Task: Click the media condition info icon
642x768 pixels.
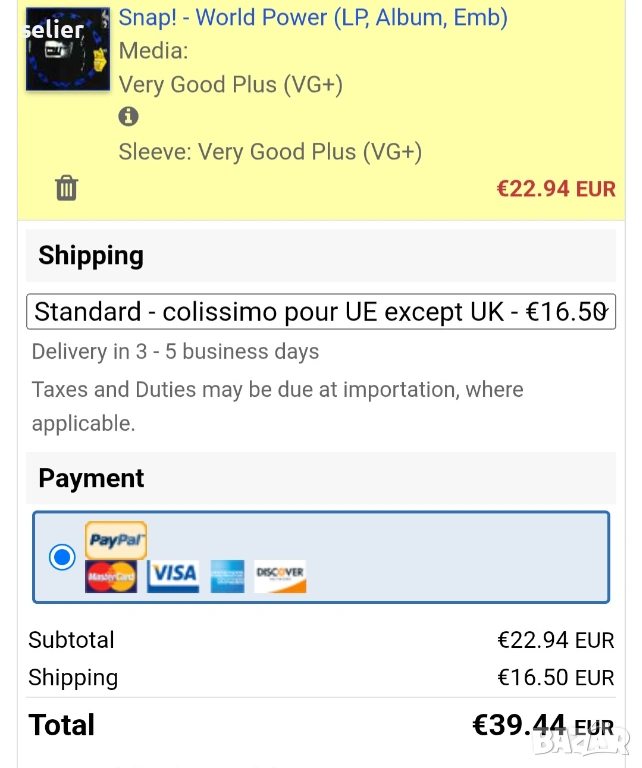Action: 128,117
